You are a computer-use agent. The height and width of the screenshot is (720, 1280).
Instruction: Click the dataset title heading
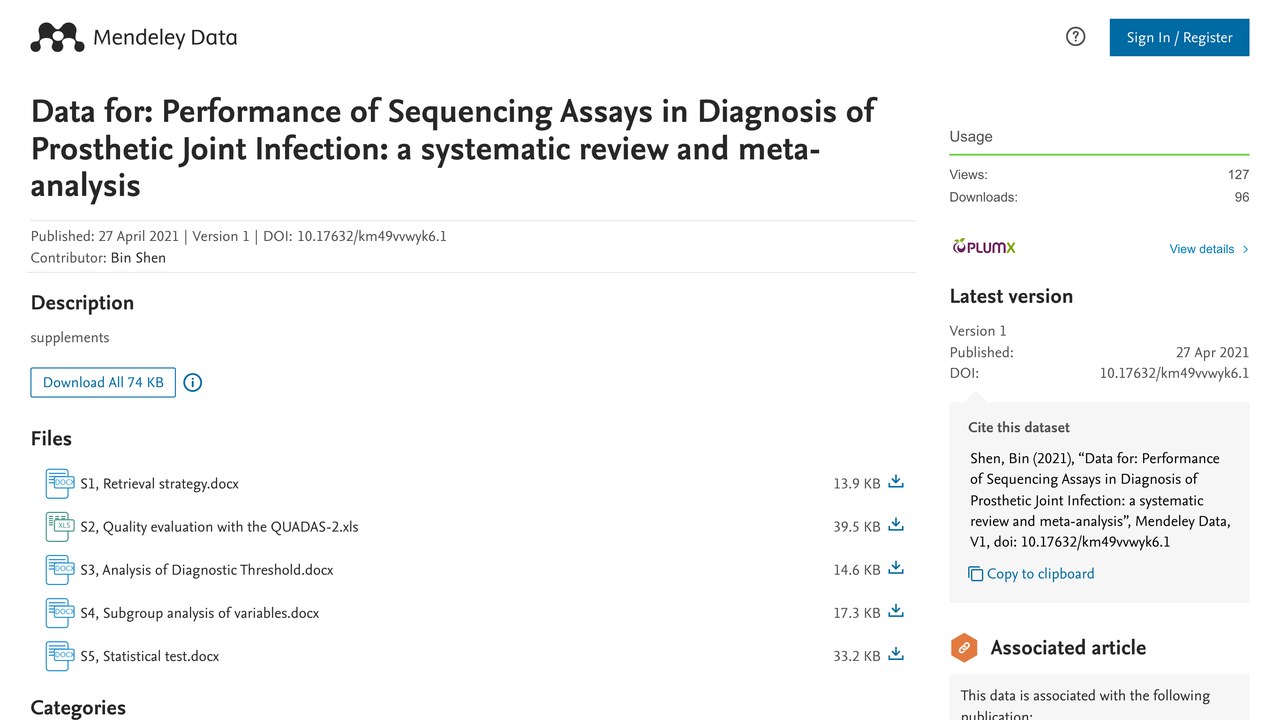tap(455, 148)
